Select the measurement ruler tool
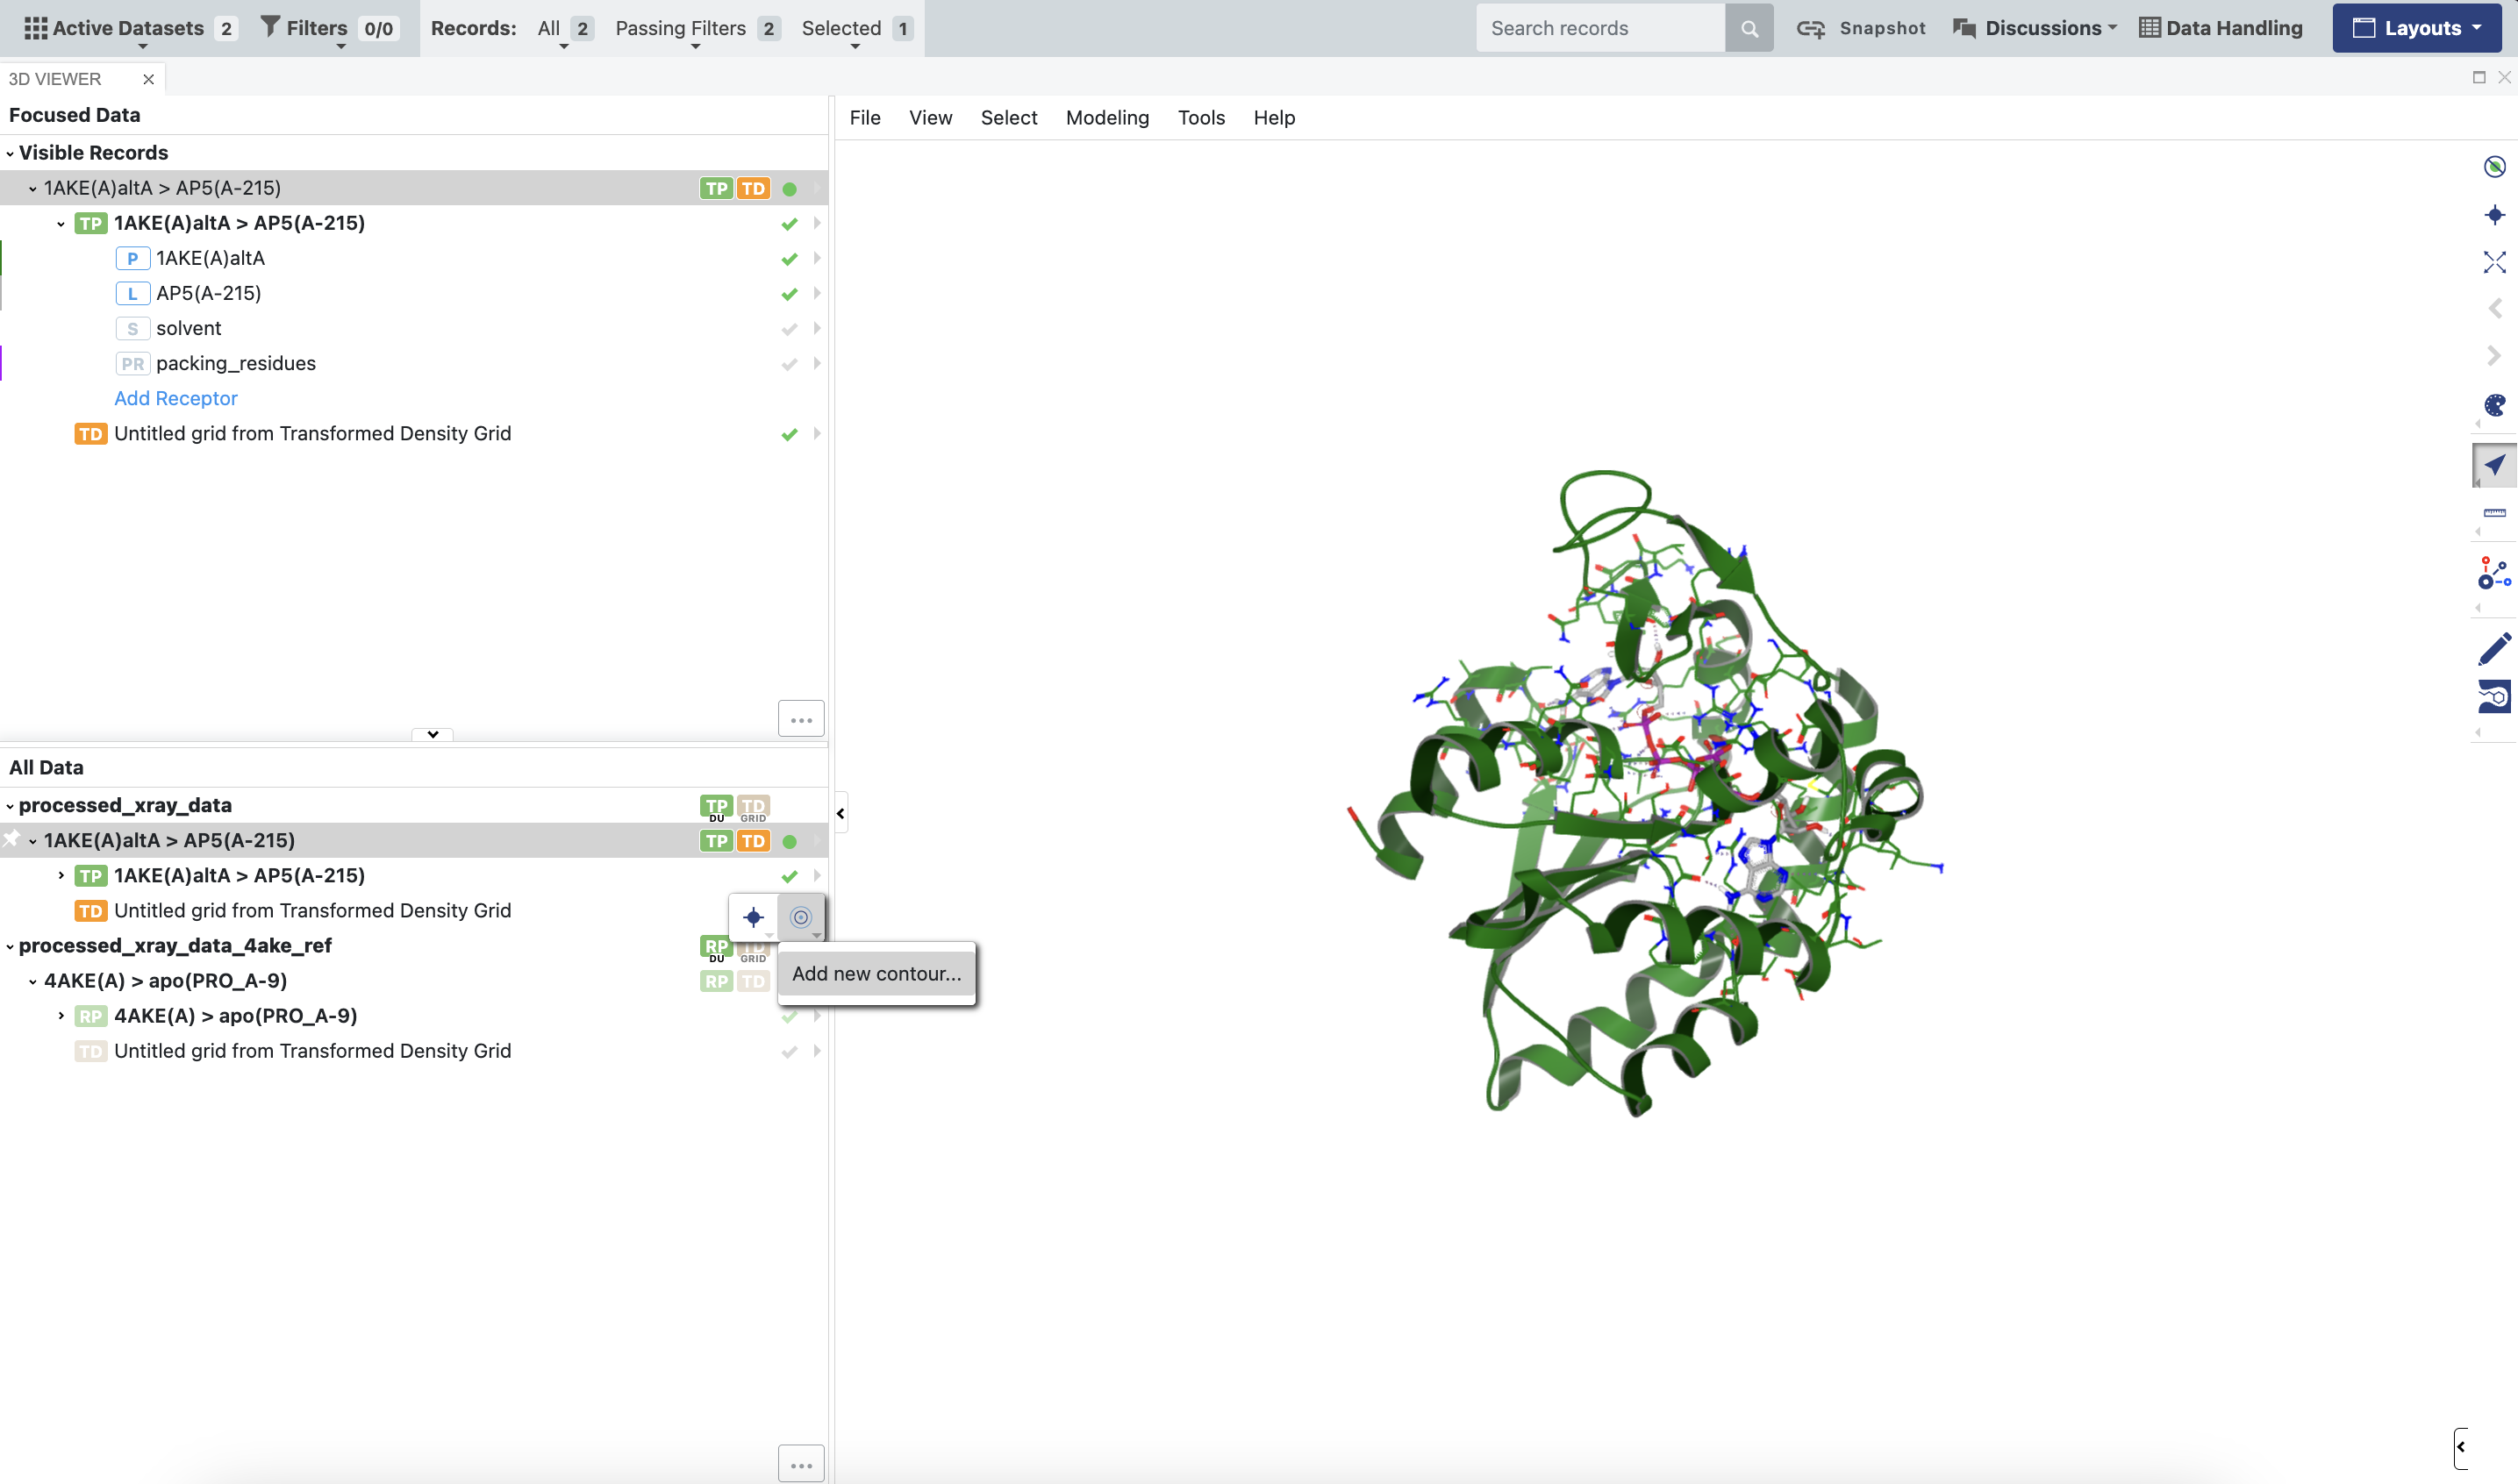Screen dimensions: 2518x1484 pos(2494,513)
